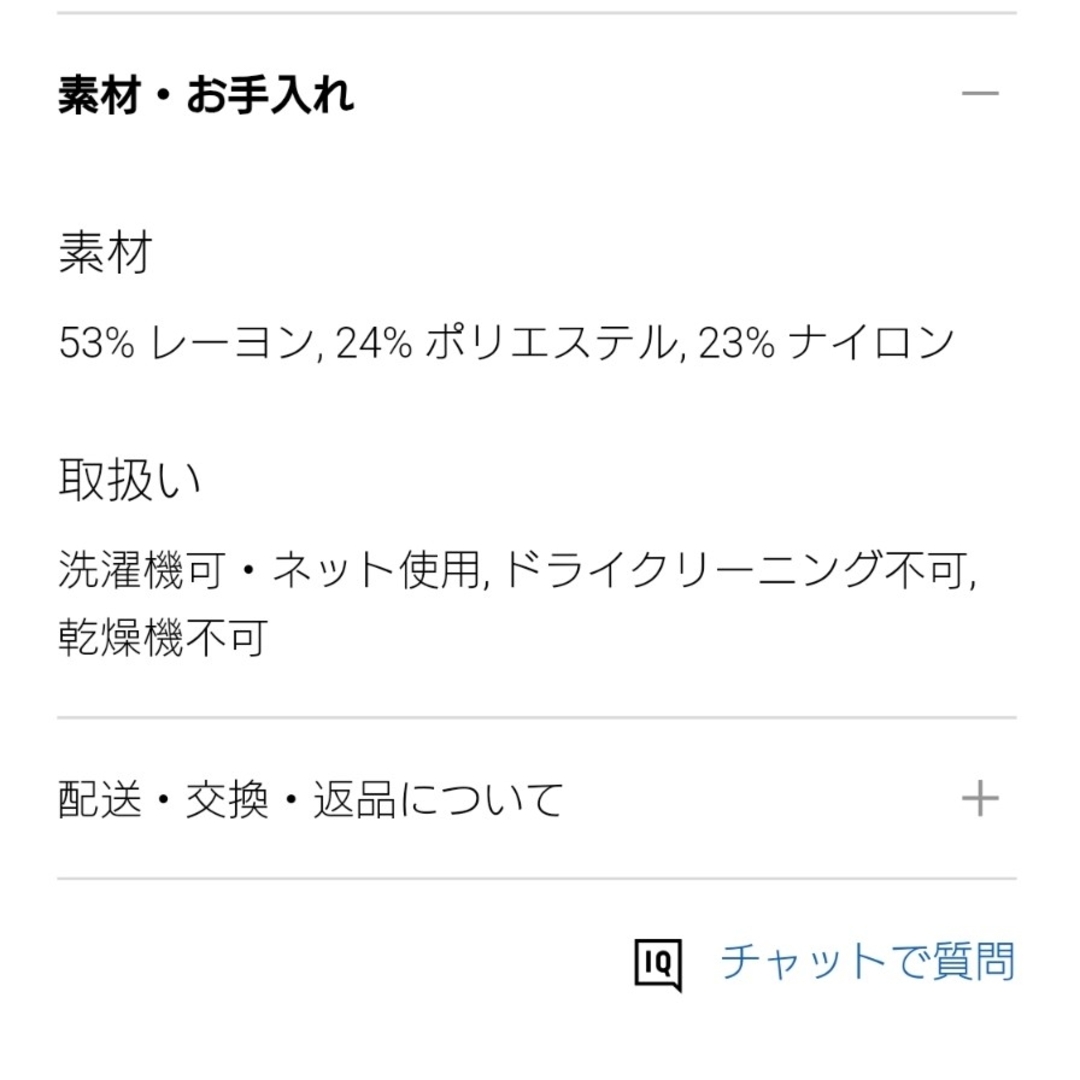The height and width of the screenshot is (1080, 1080).
Task: Open the IQ chat bubble icon
Action: point(658,964)
